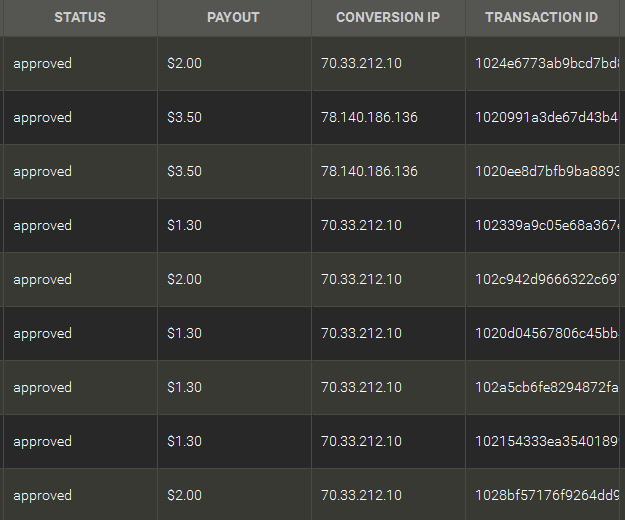Click the $2.00 payout for transaction 1024e6773ab9
Image resolution: width=625 pixels, height=520 pixels.
[185, 64]
